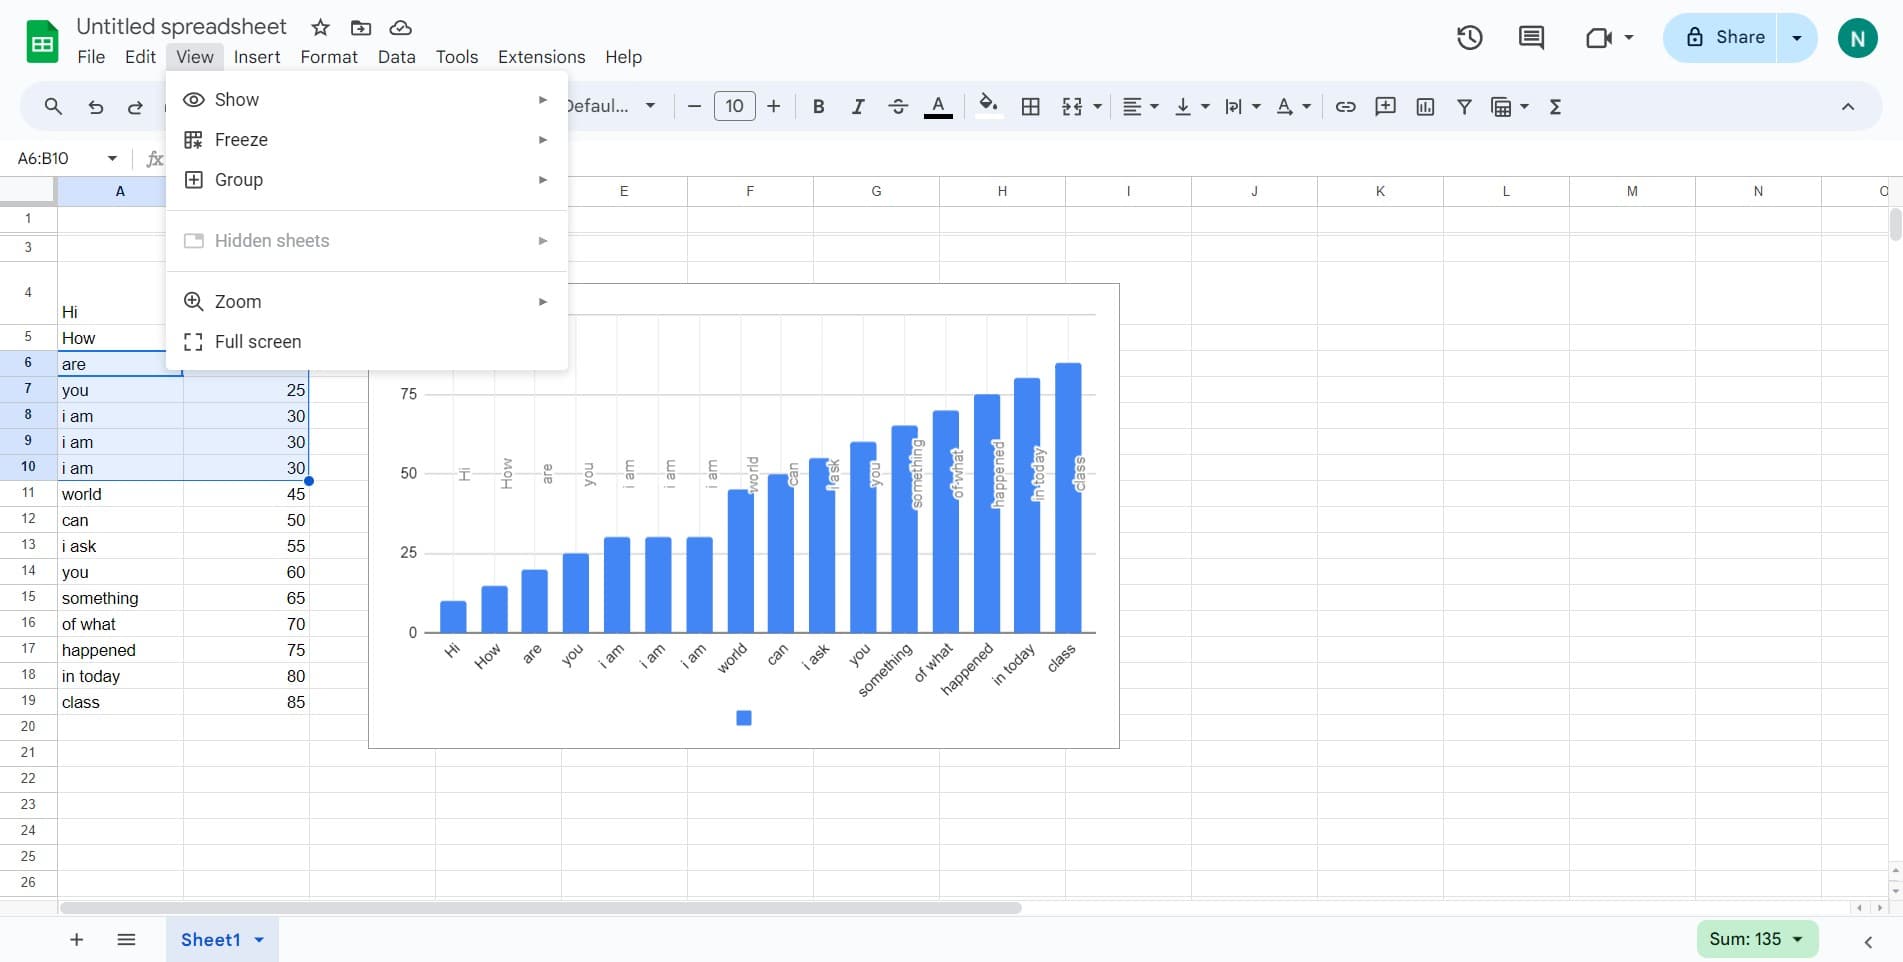
Task: Select Full screen from View menu
Action: pos(258,342)
